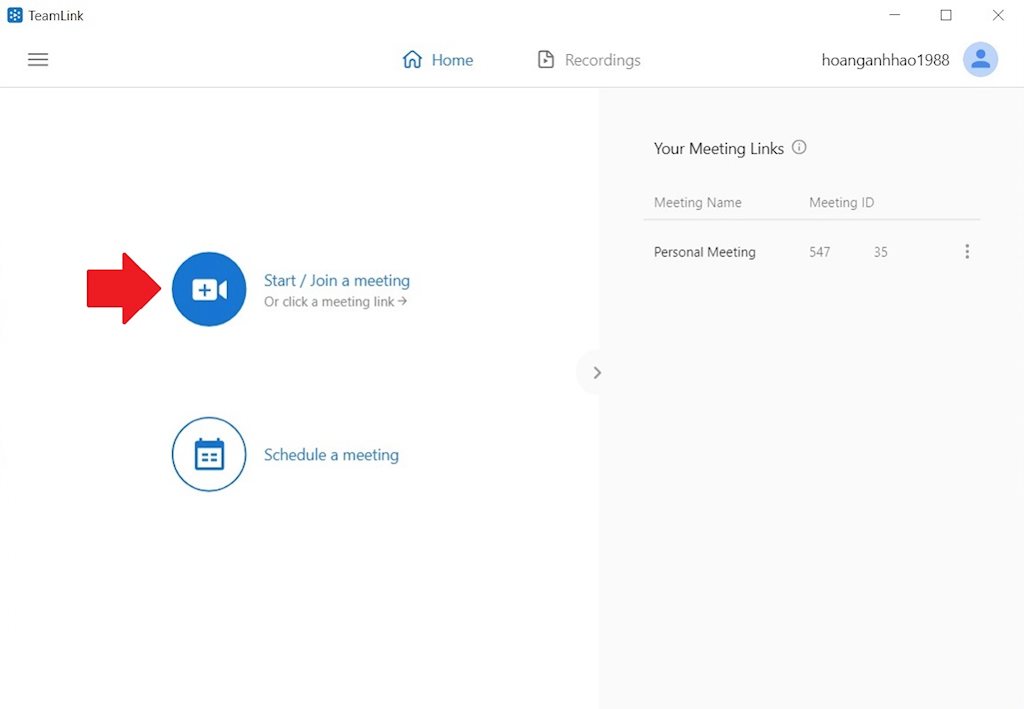
Task: Switch to the Recordings tab
Action: [589, 60]
